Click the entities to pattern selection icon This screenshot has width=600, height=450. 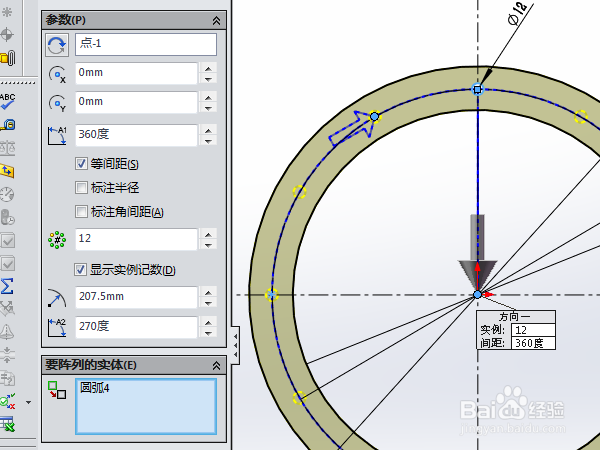(x=57, y=390)
